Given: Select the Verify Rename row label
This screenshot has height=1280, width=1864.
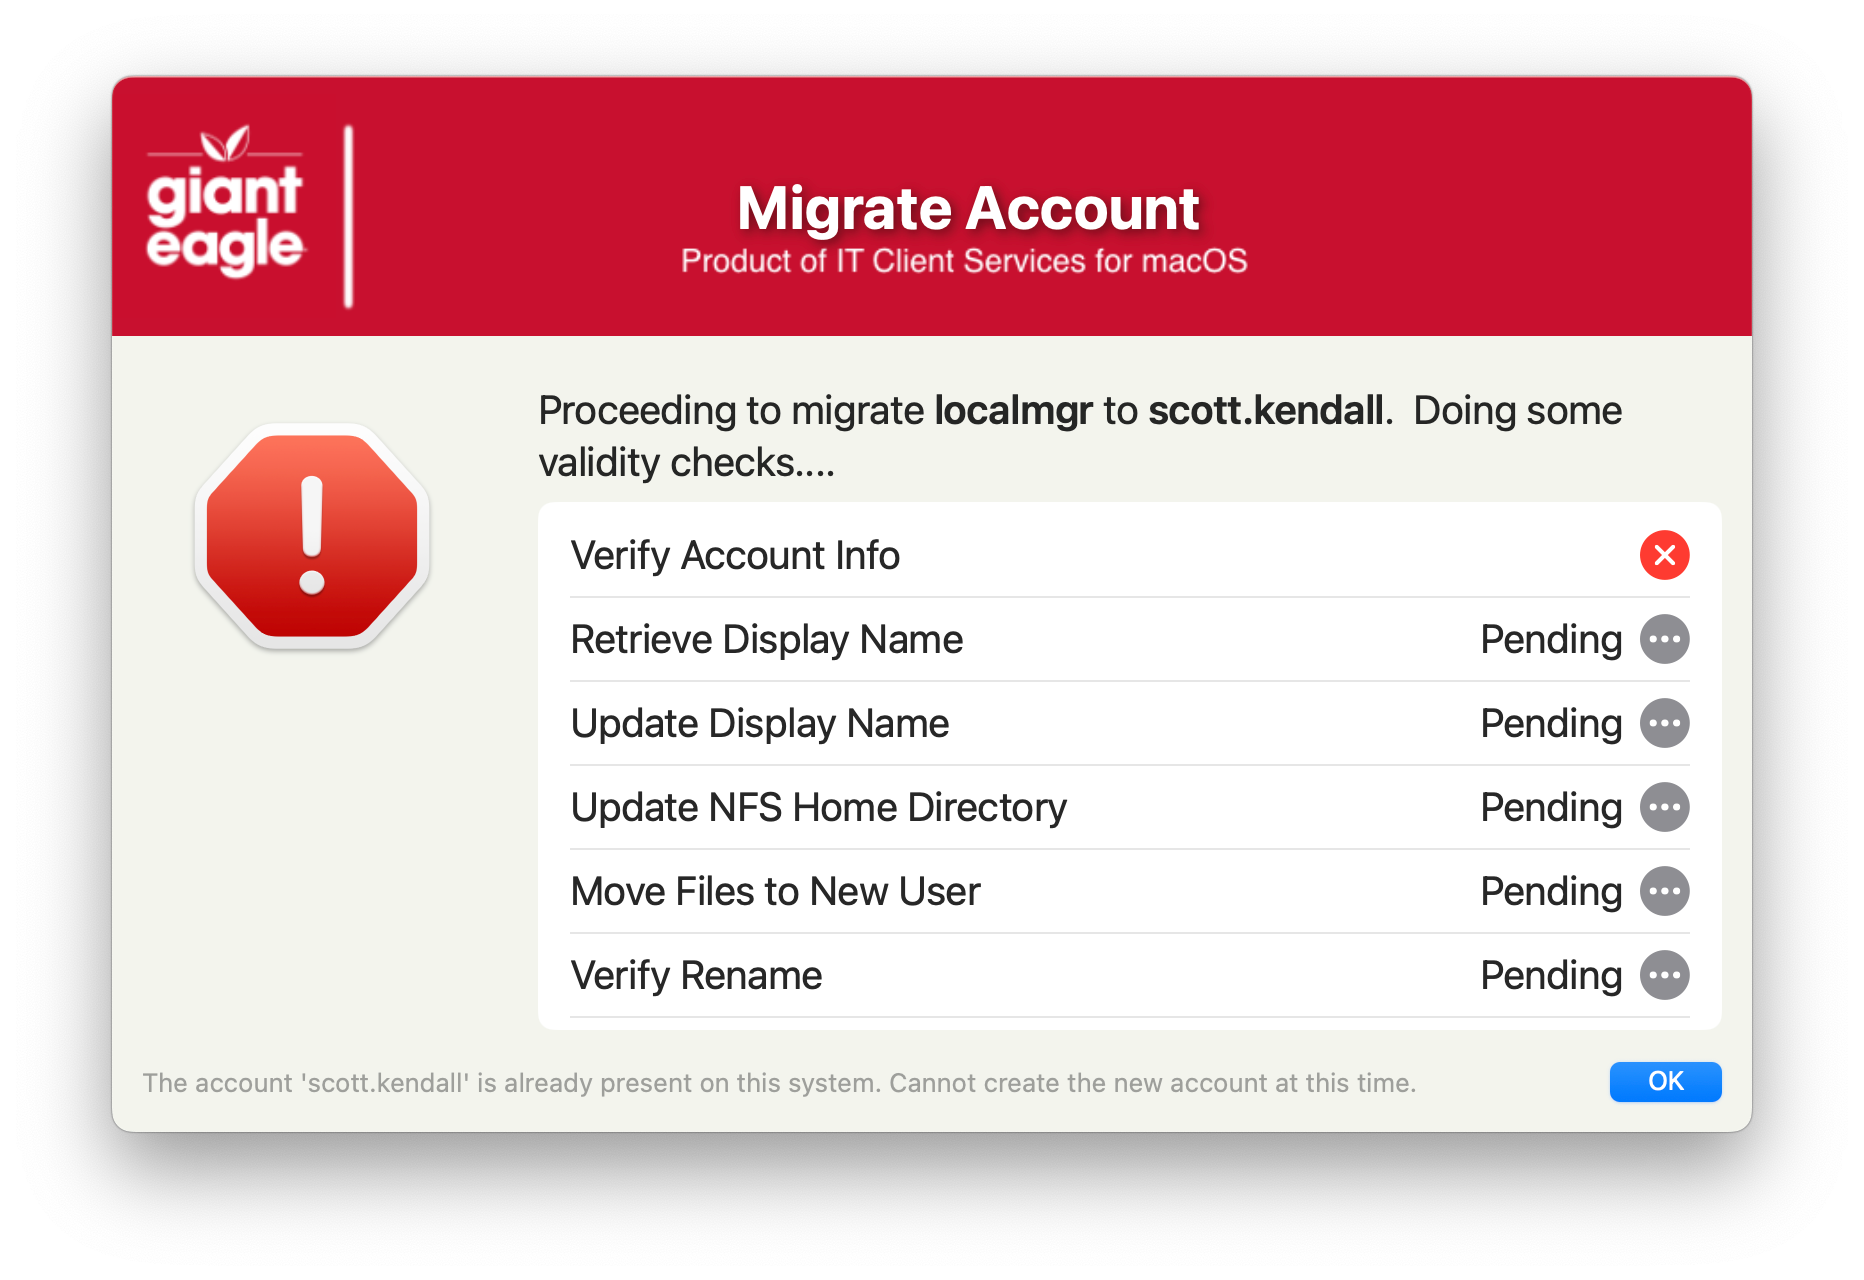Looking at the screenshot, I should tap(696, 976).
